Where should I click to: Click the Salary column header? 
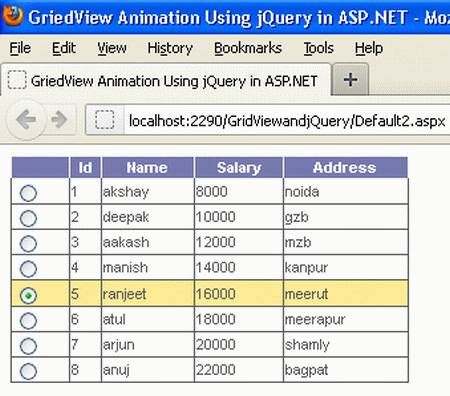tap(239, 167)
